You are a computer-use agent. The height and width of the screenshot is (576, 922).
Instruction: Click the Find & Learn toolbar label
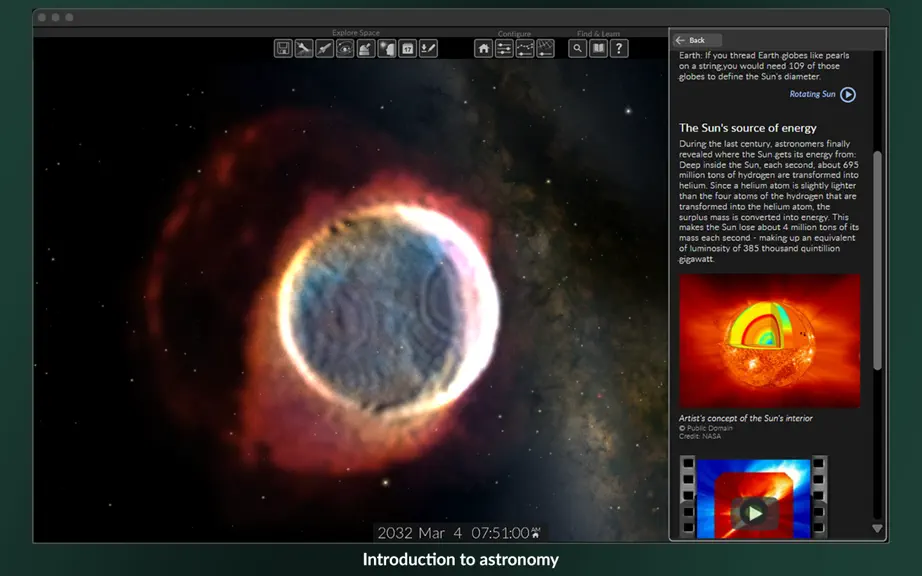point(598,34)
